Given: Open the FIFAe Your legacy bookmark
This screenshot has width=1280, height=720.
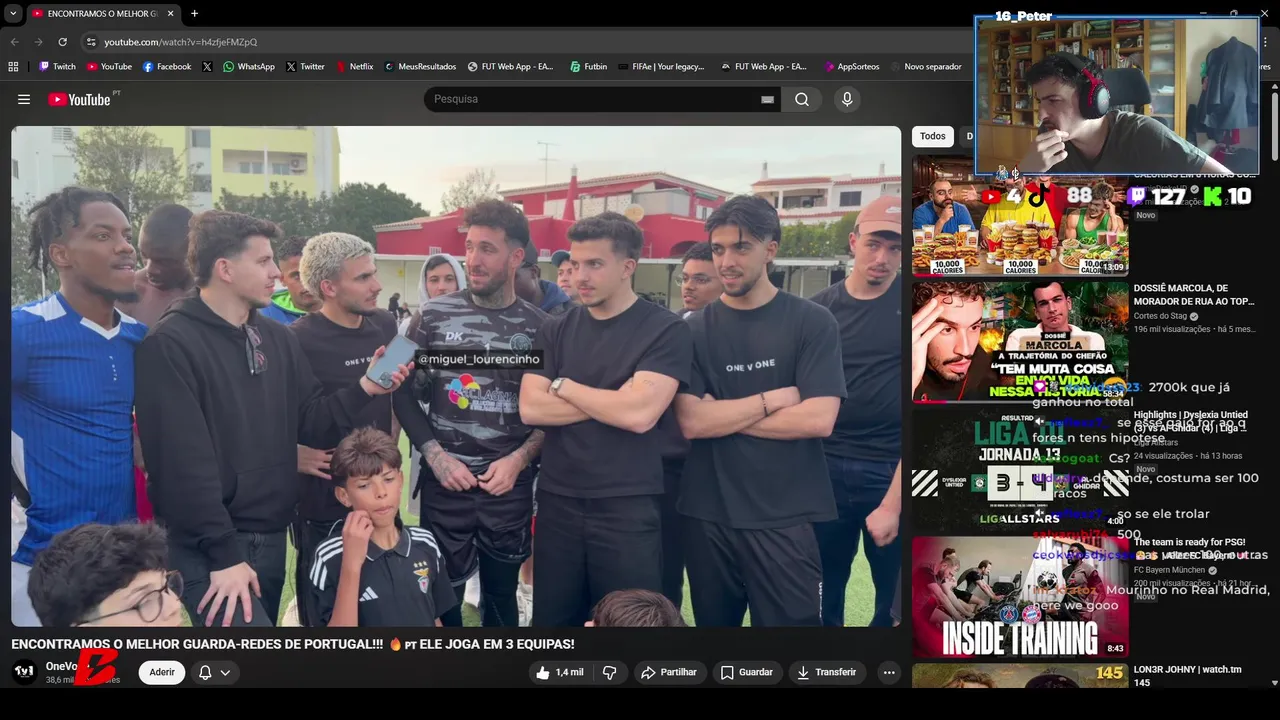Looking at the screenshot, I should [661, 67].
